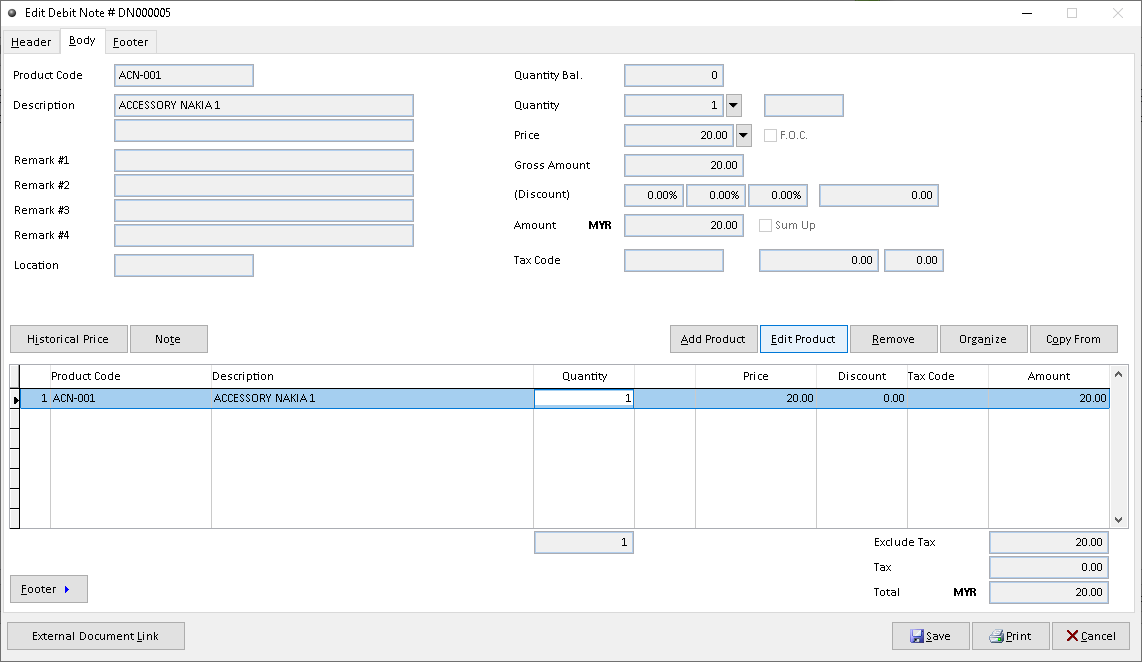Click the Remark #2 field

[x=264, y=185]
